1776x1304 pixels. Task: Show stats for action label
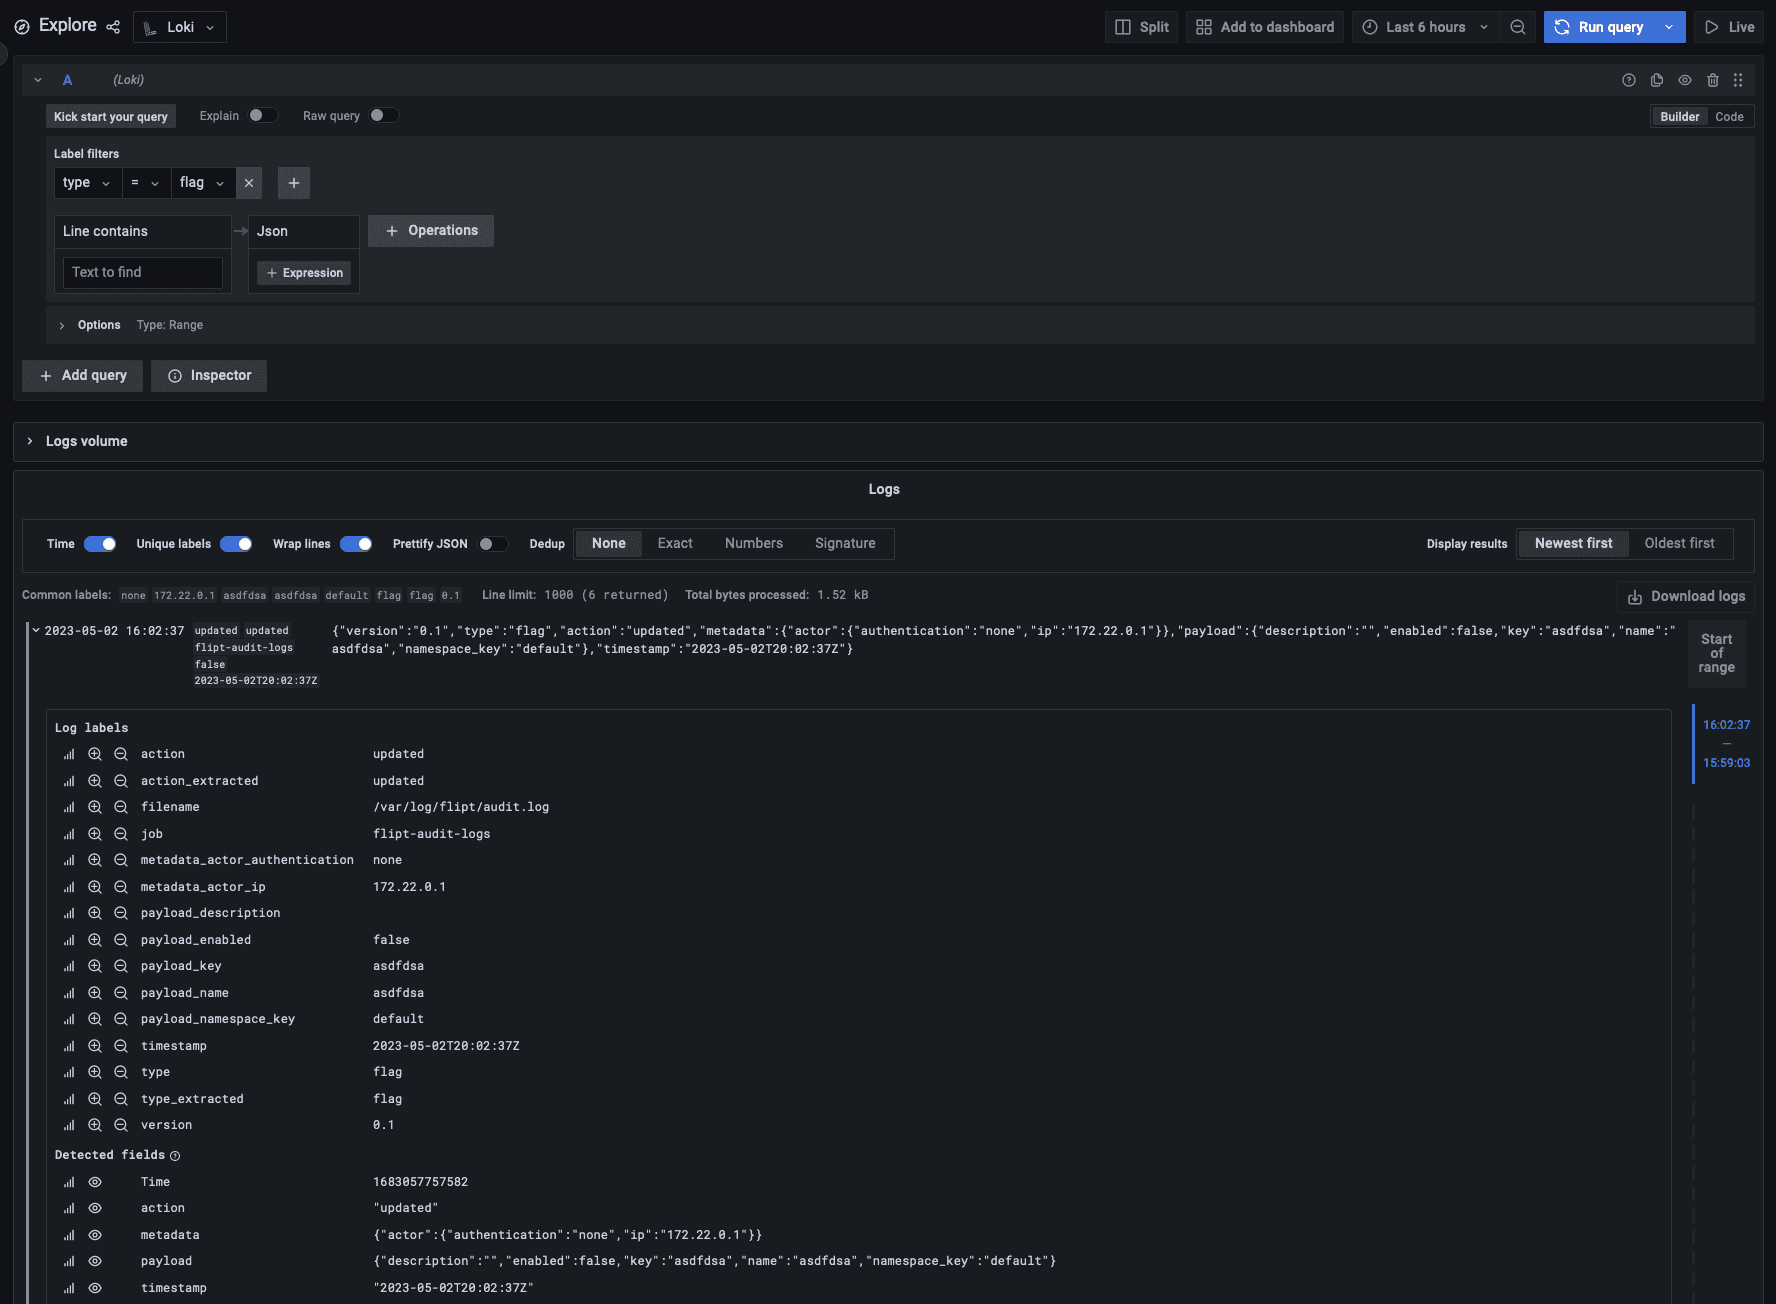(x=69, y=754)
